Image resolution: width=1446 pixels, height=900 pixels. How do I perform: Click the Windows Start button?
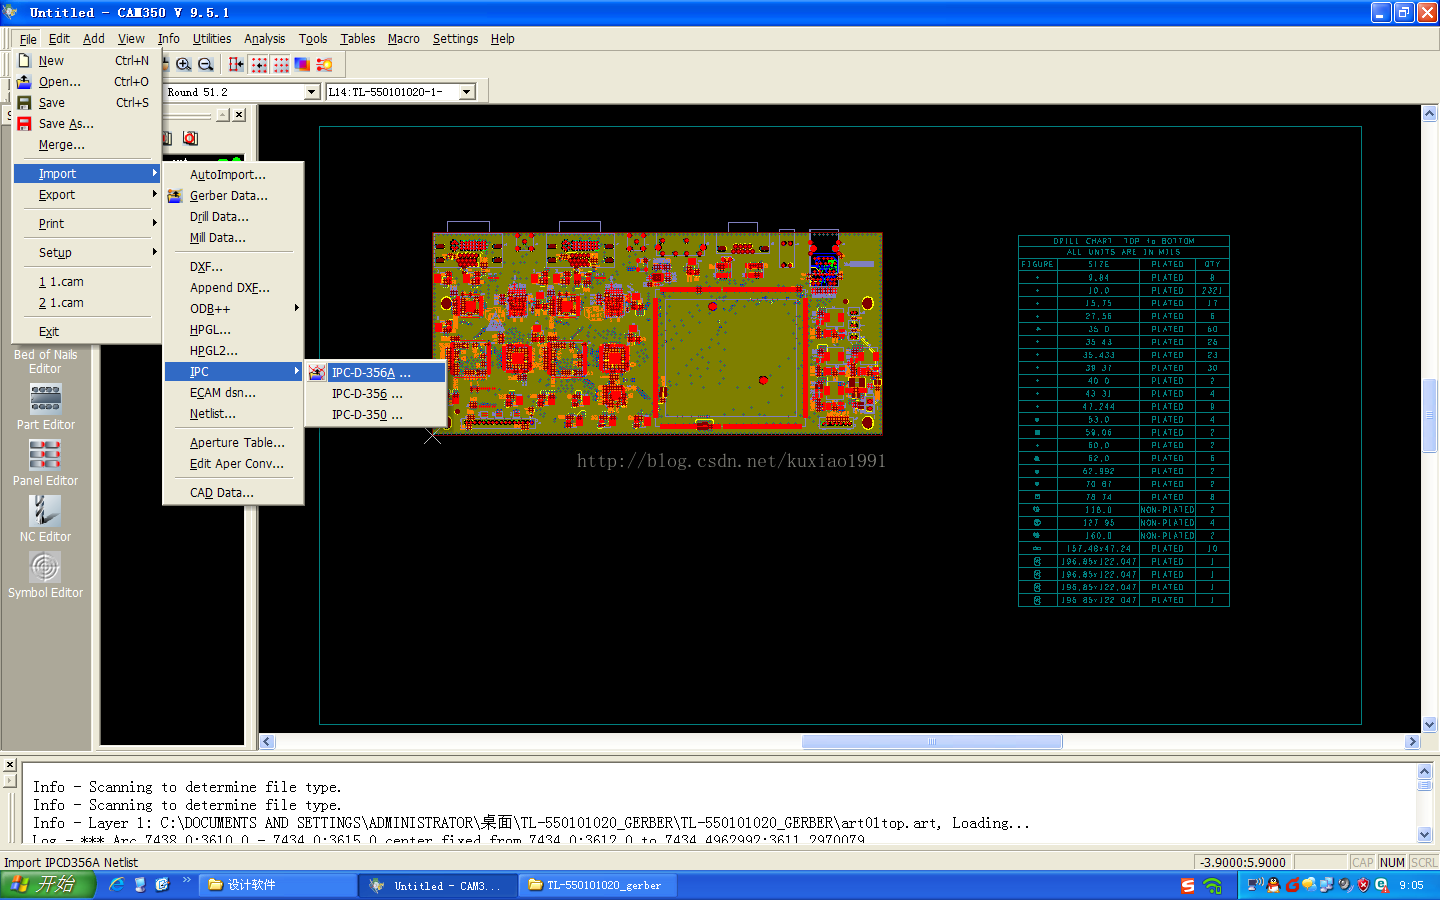pyautogui.click(x=47, y=885)
